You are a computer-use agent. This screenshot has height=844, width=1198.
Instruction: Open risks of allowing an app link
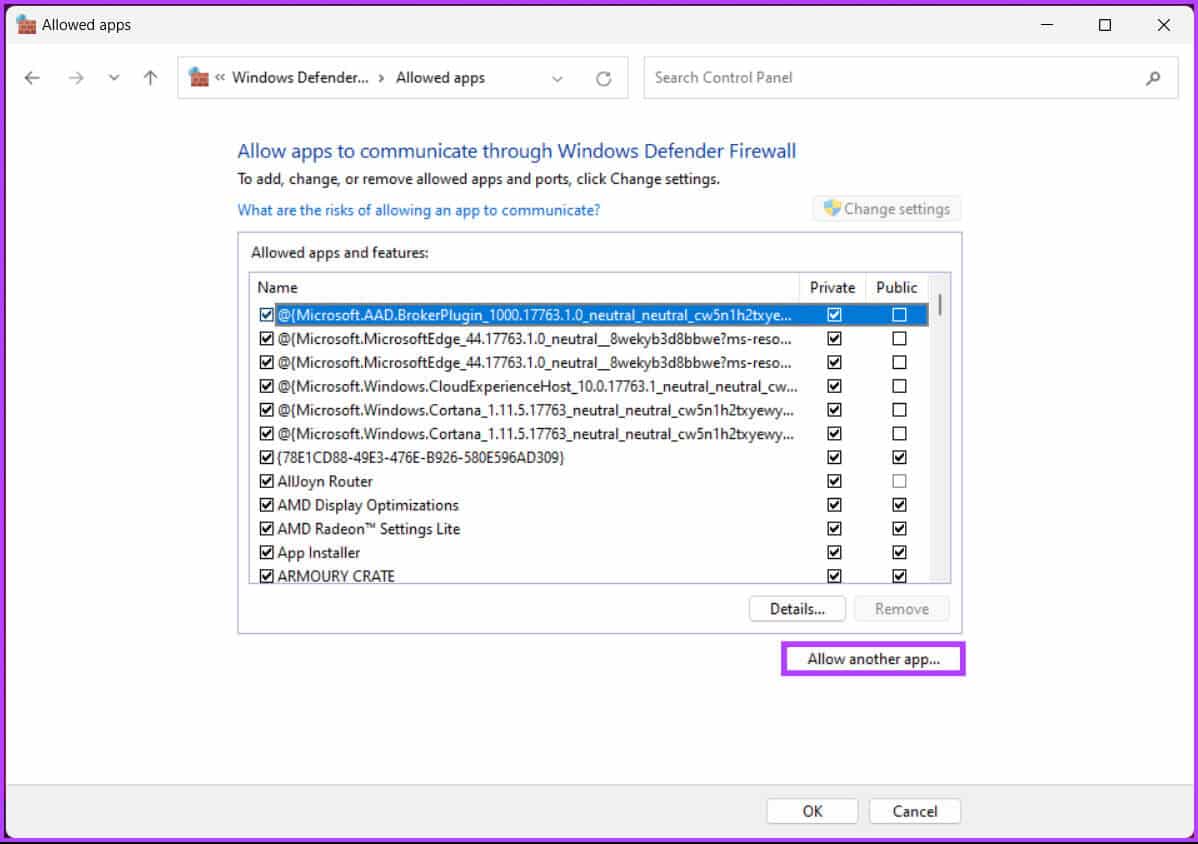419,210
